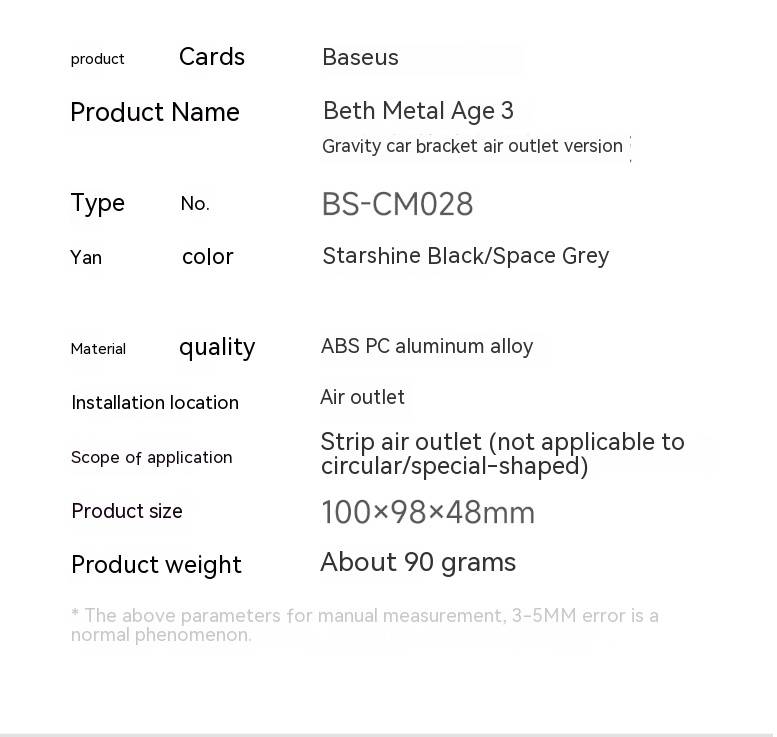Image resolution: width=777 pixels, height=737 pixels.
Task: Click the Beth Metal Age 3 text
Action: point(418,111)
